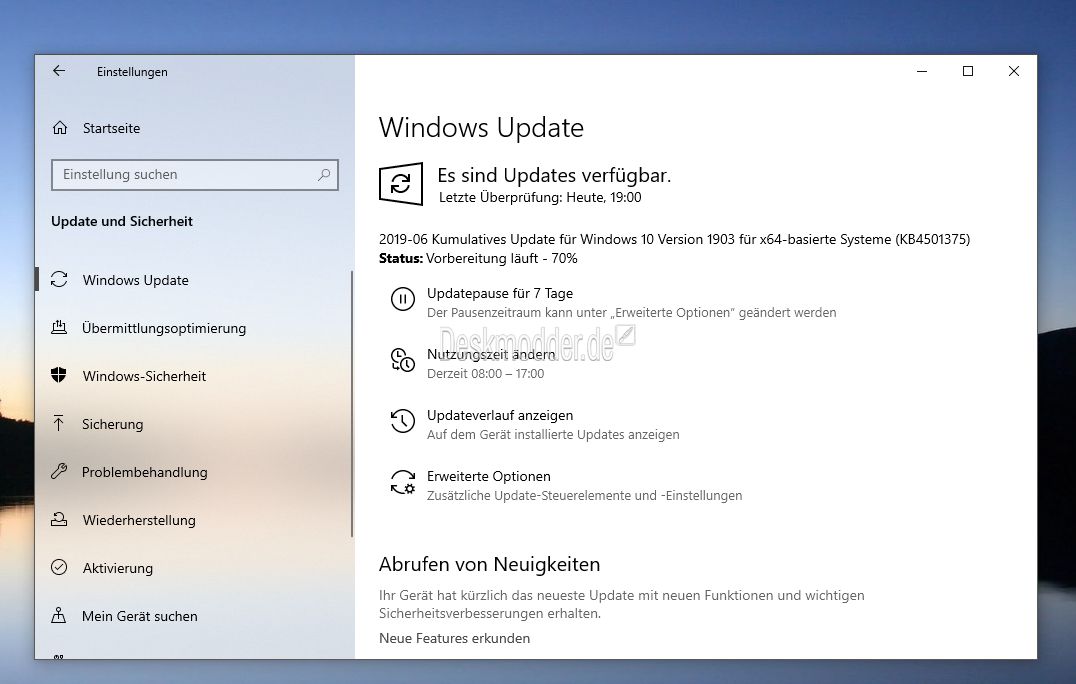Open Startseite in the sidebar
The height and width of the screenshot is (684, 1076).
pos(111,128)
